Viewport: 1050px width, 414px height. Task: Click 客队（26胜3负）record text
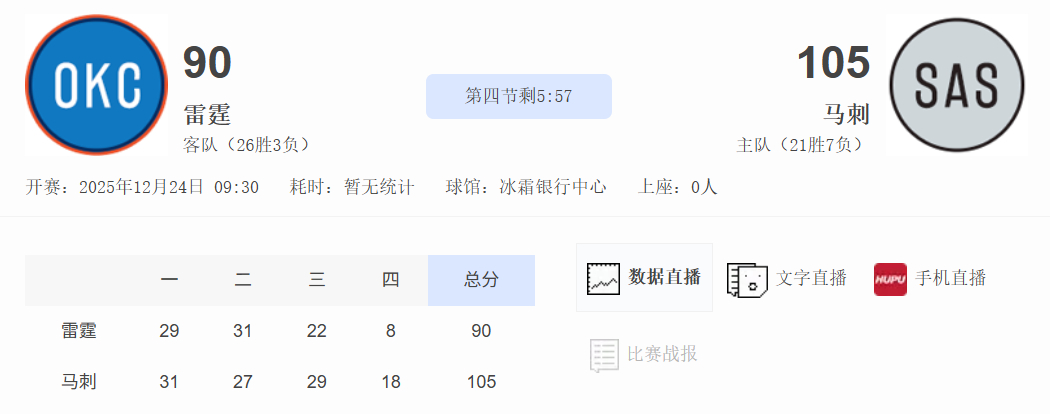pyautogui.click(x=247, y=145)
